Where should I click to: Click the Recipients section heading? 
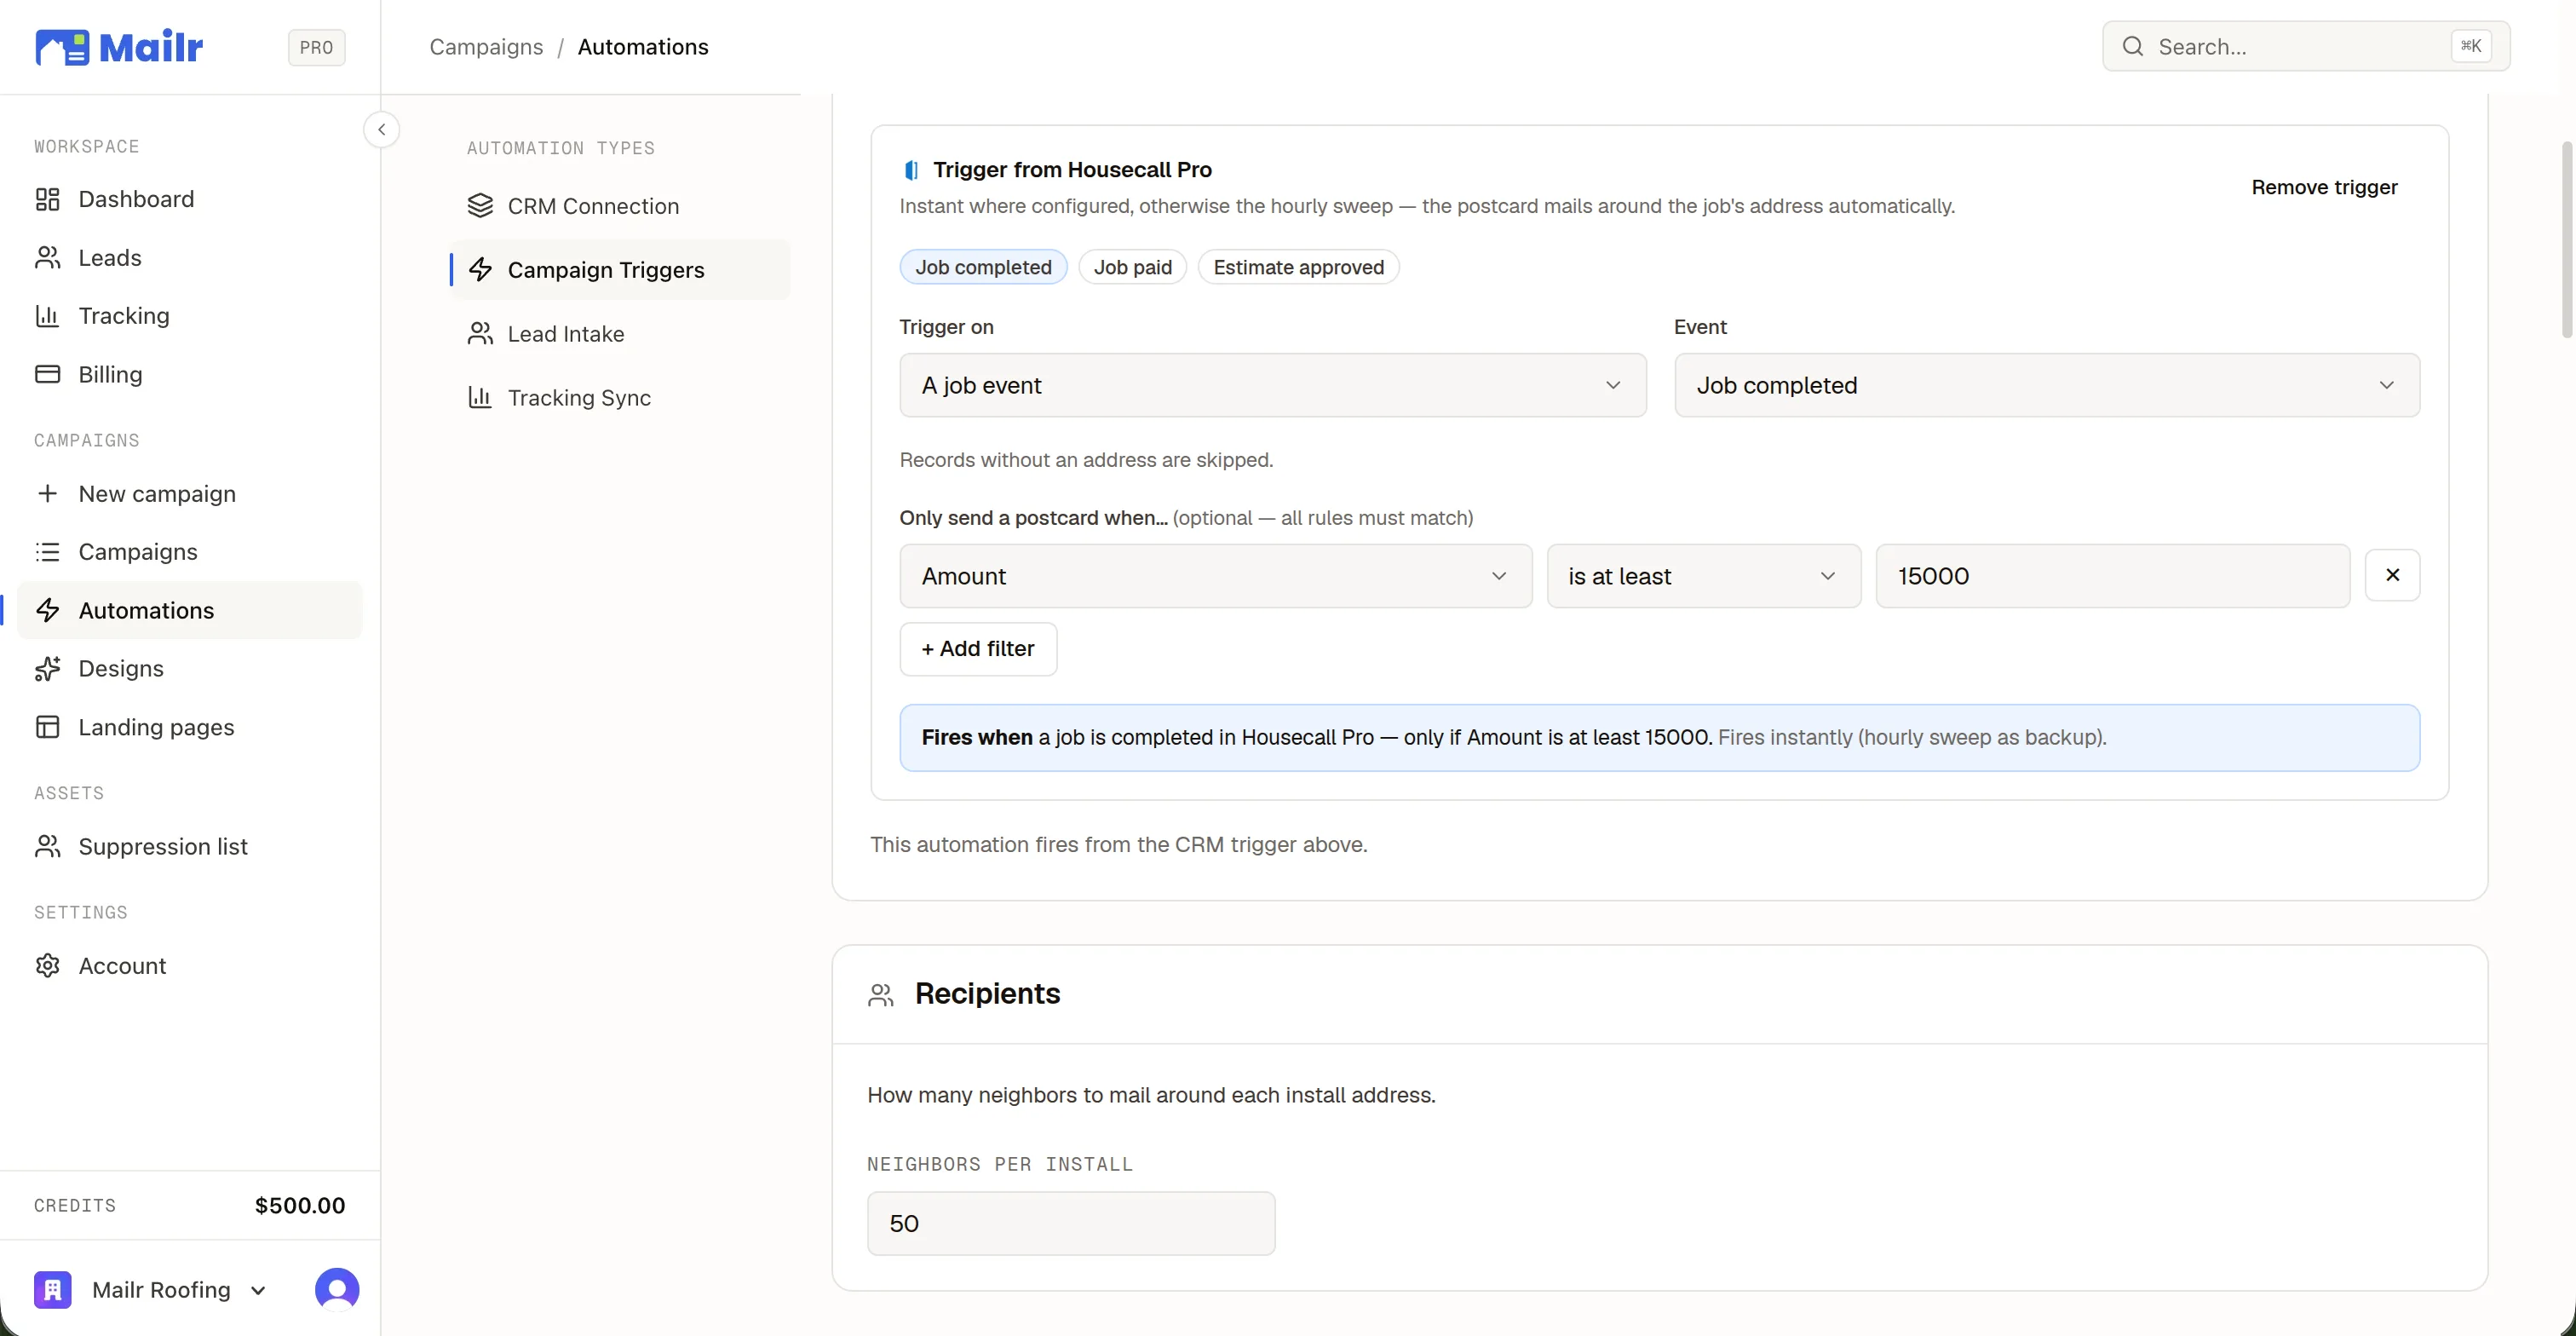987,994
